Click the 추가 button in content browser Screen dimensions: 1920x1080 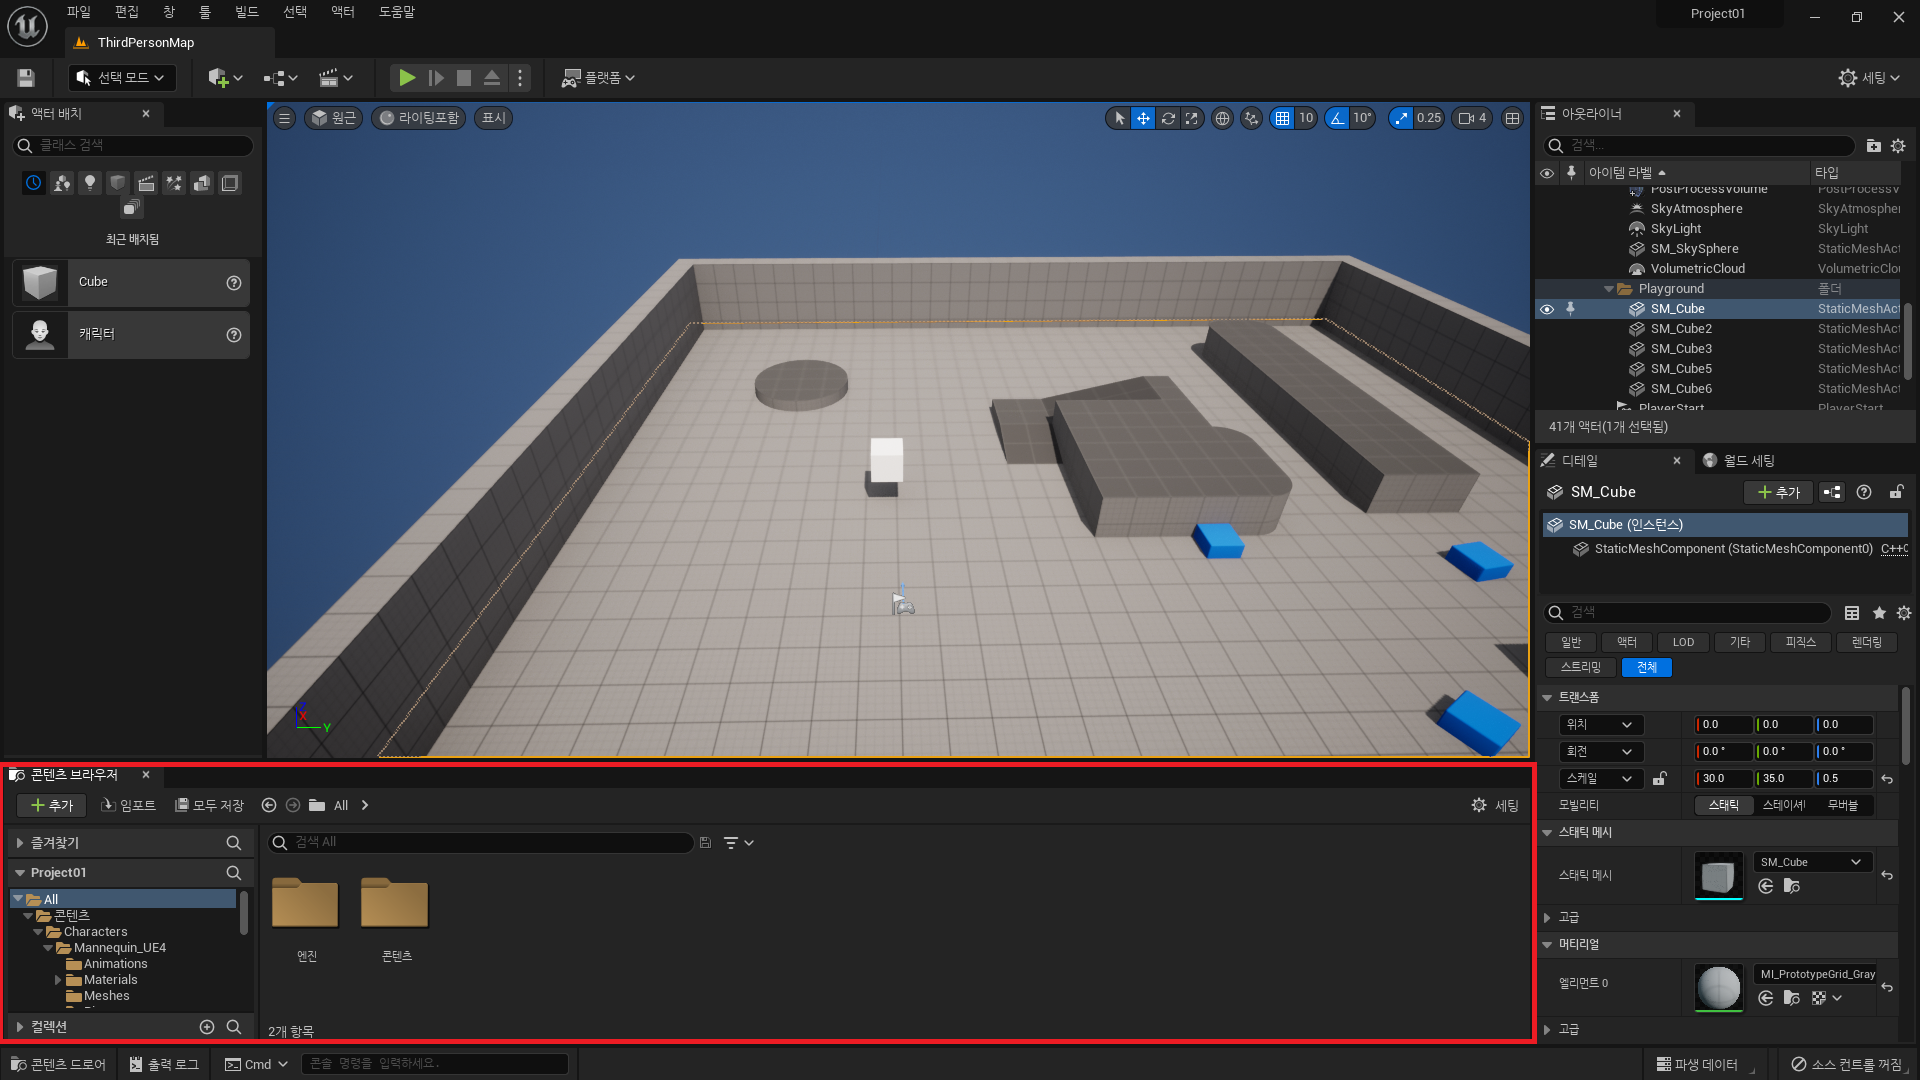52,805
